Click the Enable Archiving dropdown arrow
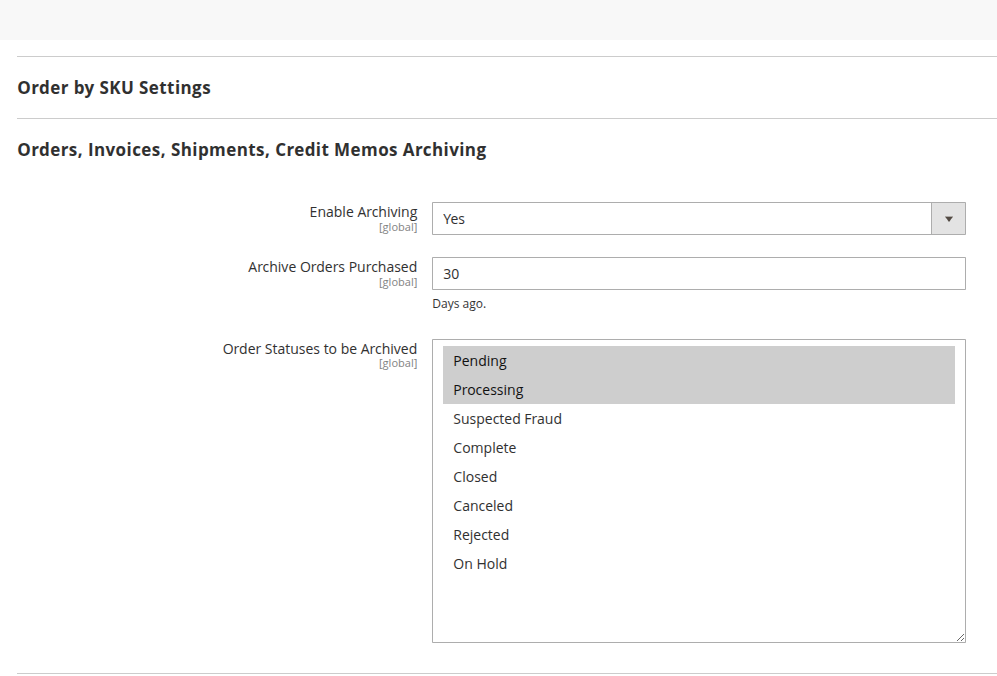The width and height of the screenshot is (997, 676). click(x=948, y=219)
